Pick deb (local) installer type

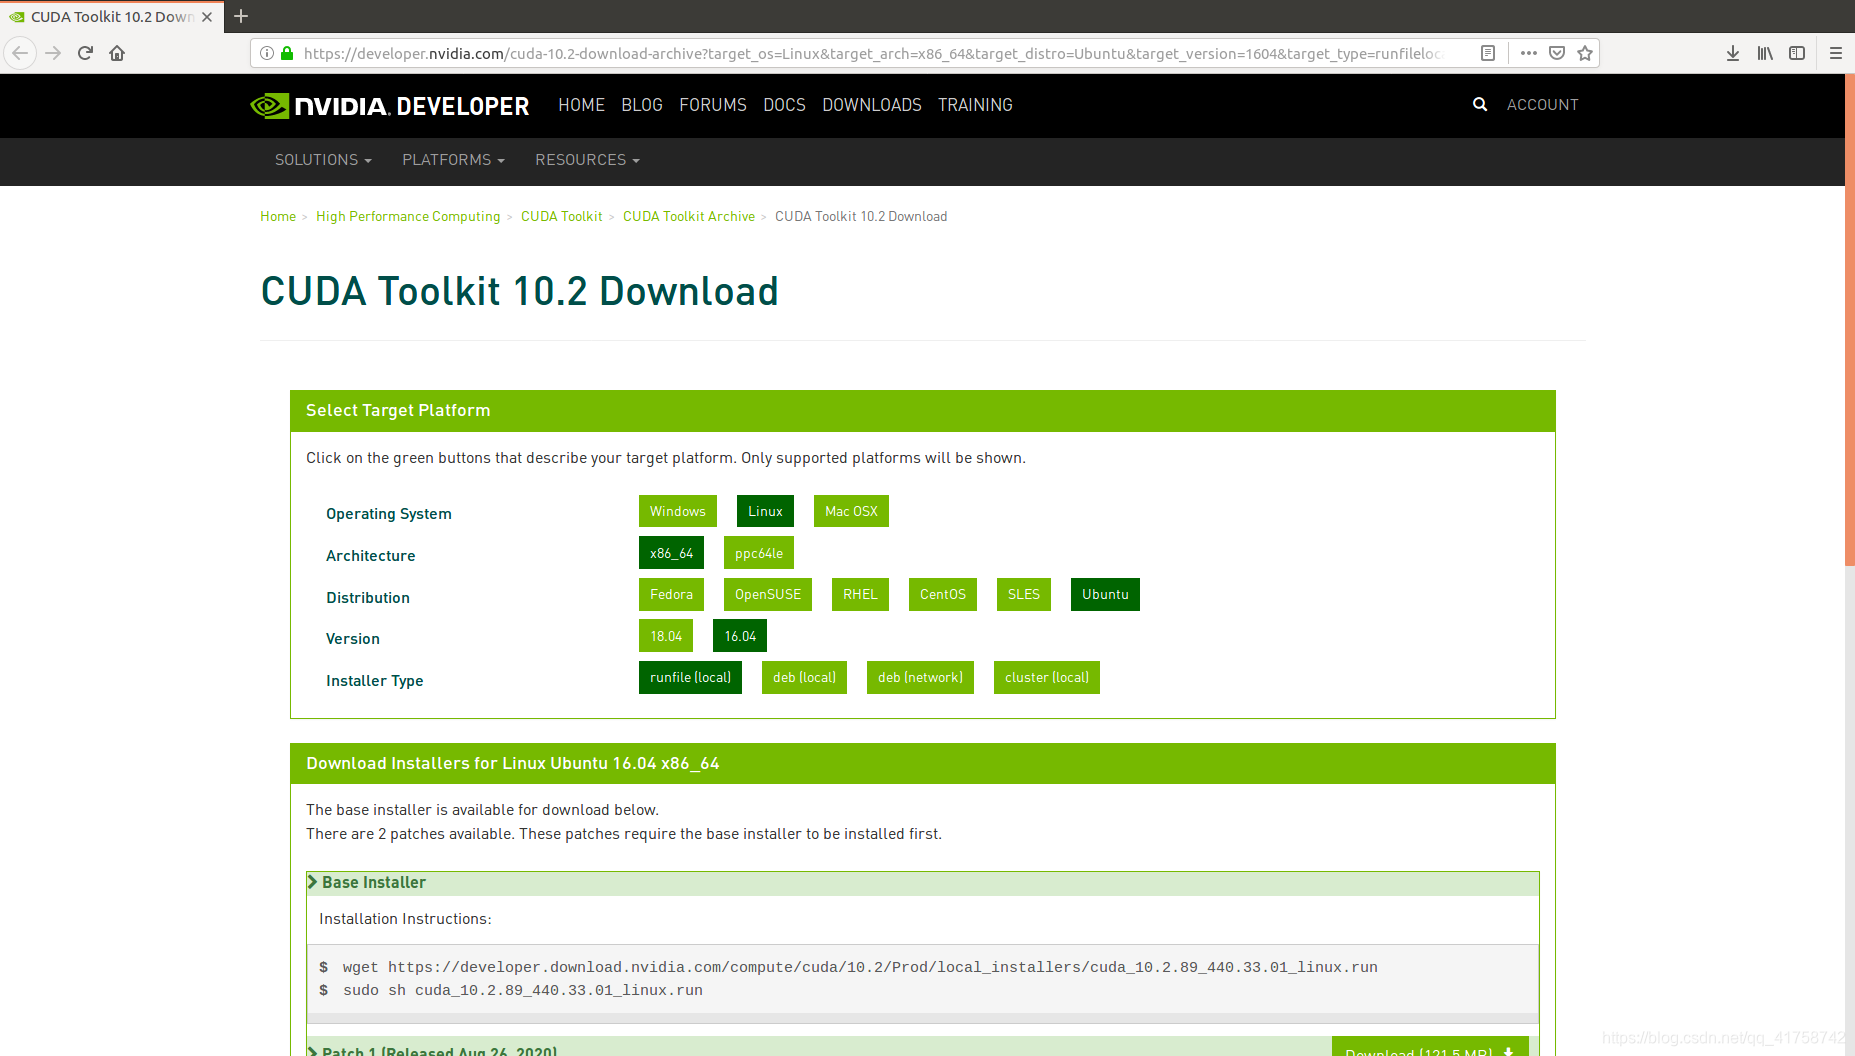click(x=804, y=677)
